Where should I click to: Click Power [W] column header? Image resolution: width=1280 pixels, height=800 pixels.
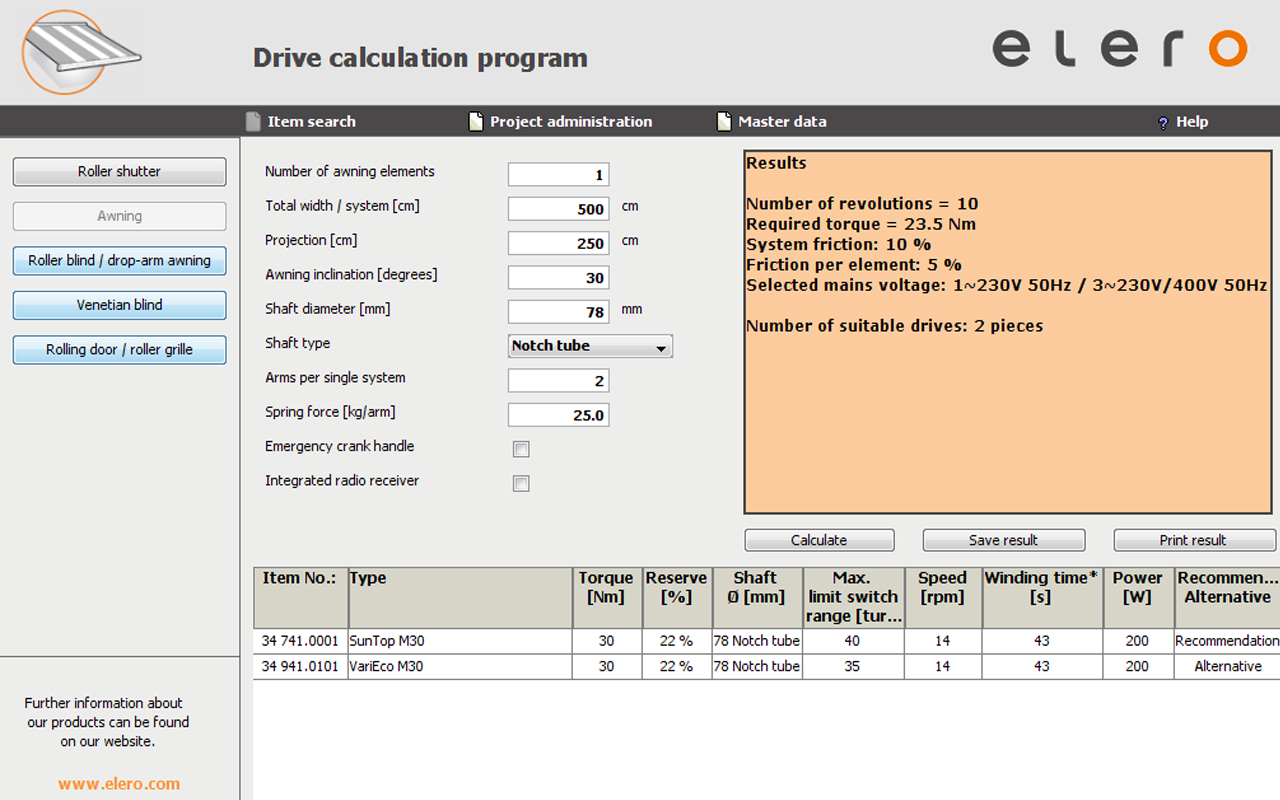[x=1138, y=598]
